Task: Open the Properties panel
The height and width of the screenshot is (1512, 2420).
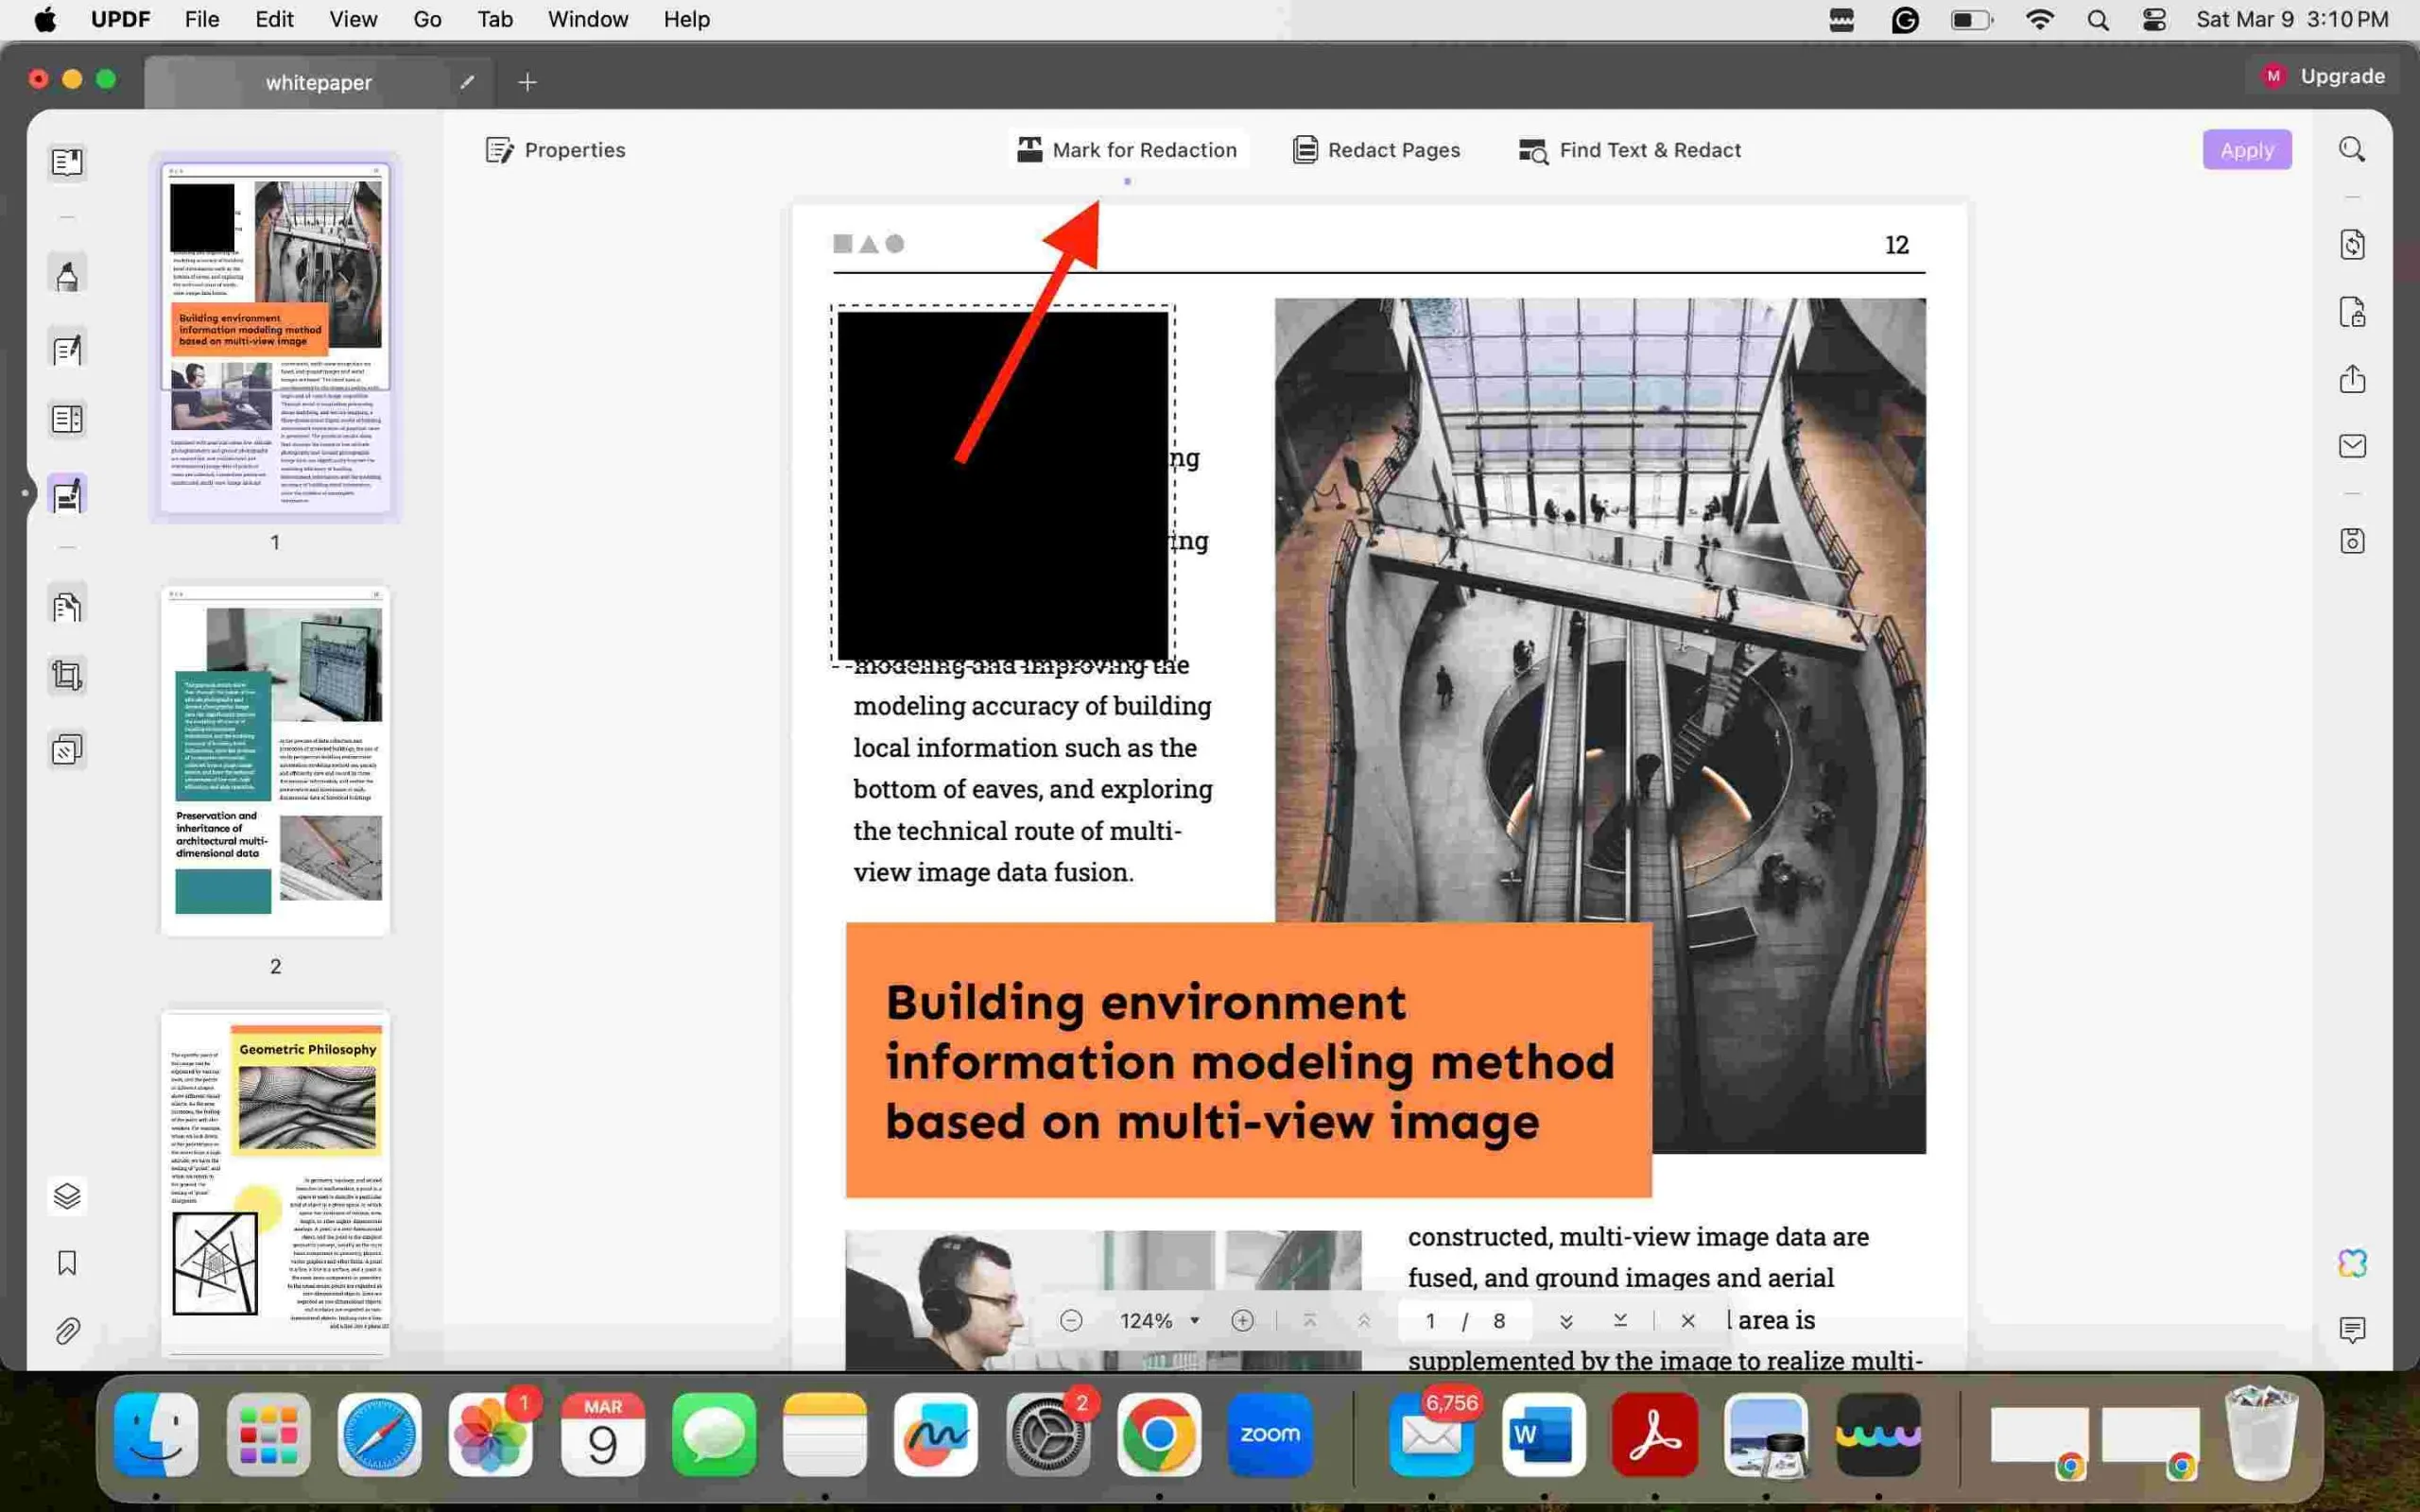Action: pos(556,150)
